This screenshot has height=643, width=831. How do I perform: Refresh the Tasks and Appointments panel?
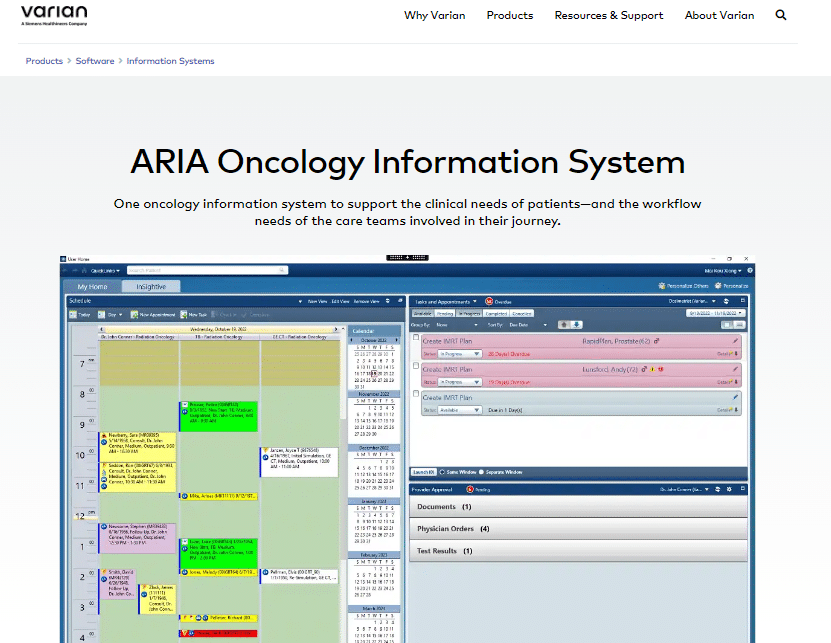[726, 301]
